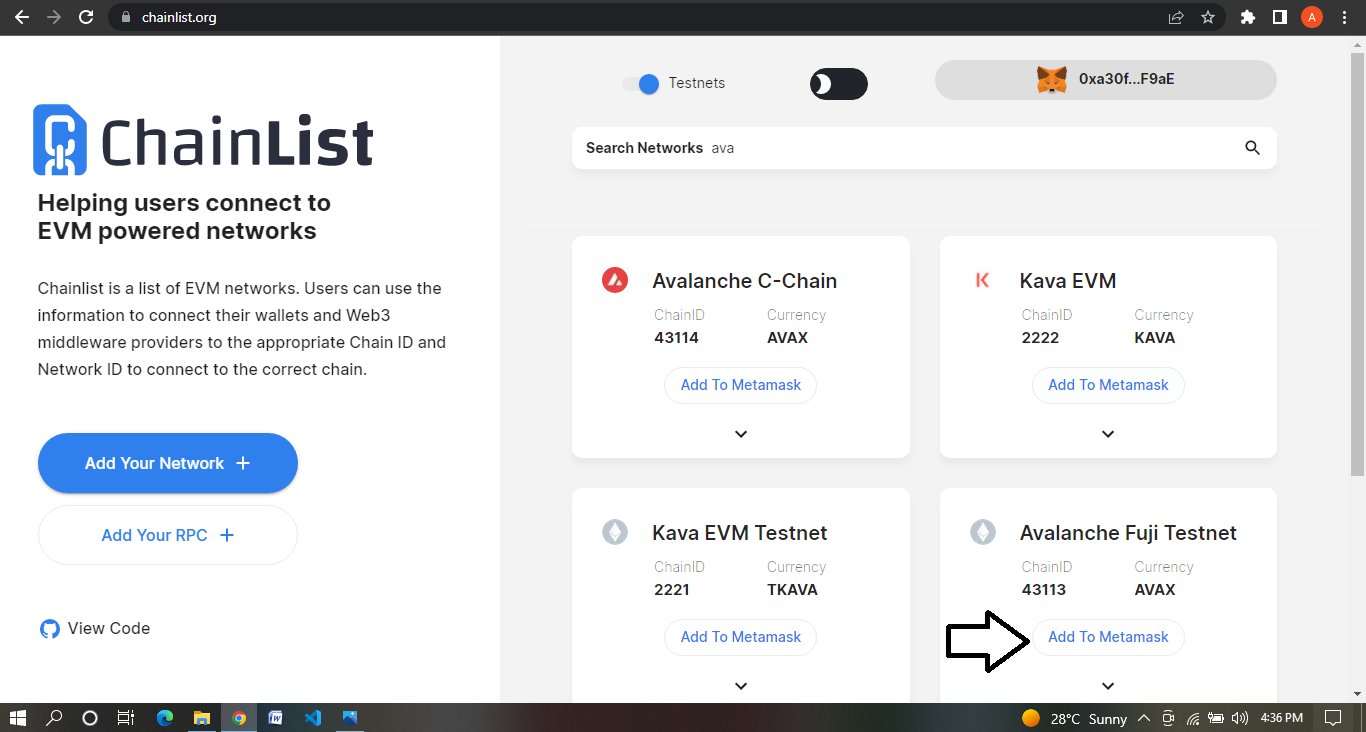The image size is (1366, 732).
Task: Click the battery tray icon
Action: (x=1216, y=718)
